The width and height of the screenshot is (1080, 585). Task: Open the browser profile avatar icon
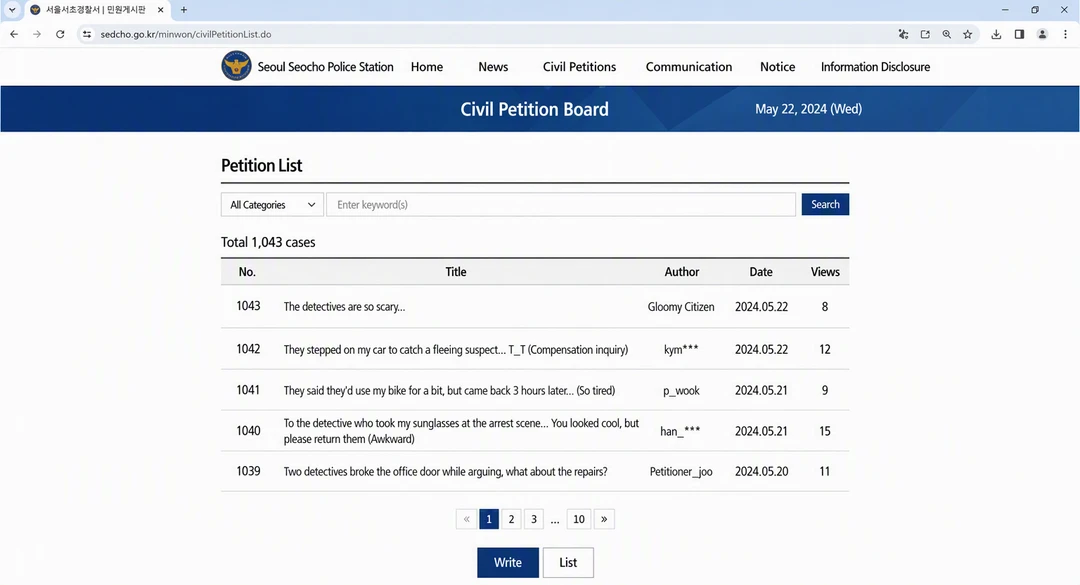tap(1042, 34)
